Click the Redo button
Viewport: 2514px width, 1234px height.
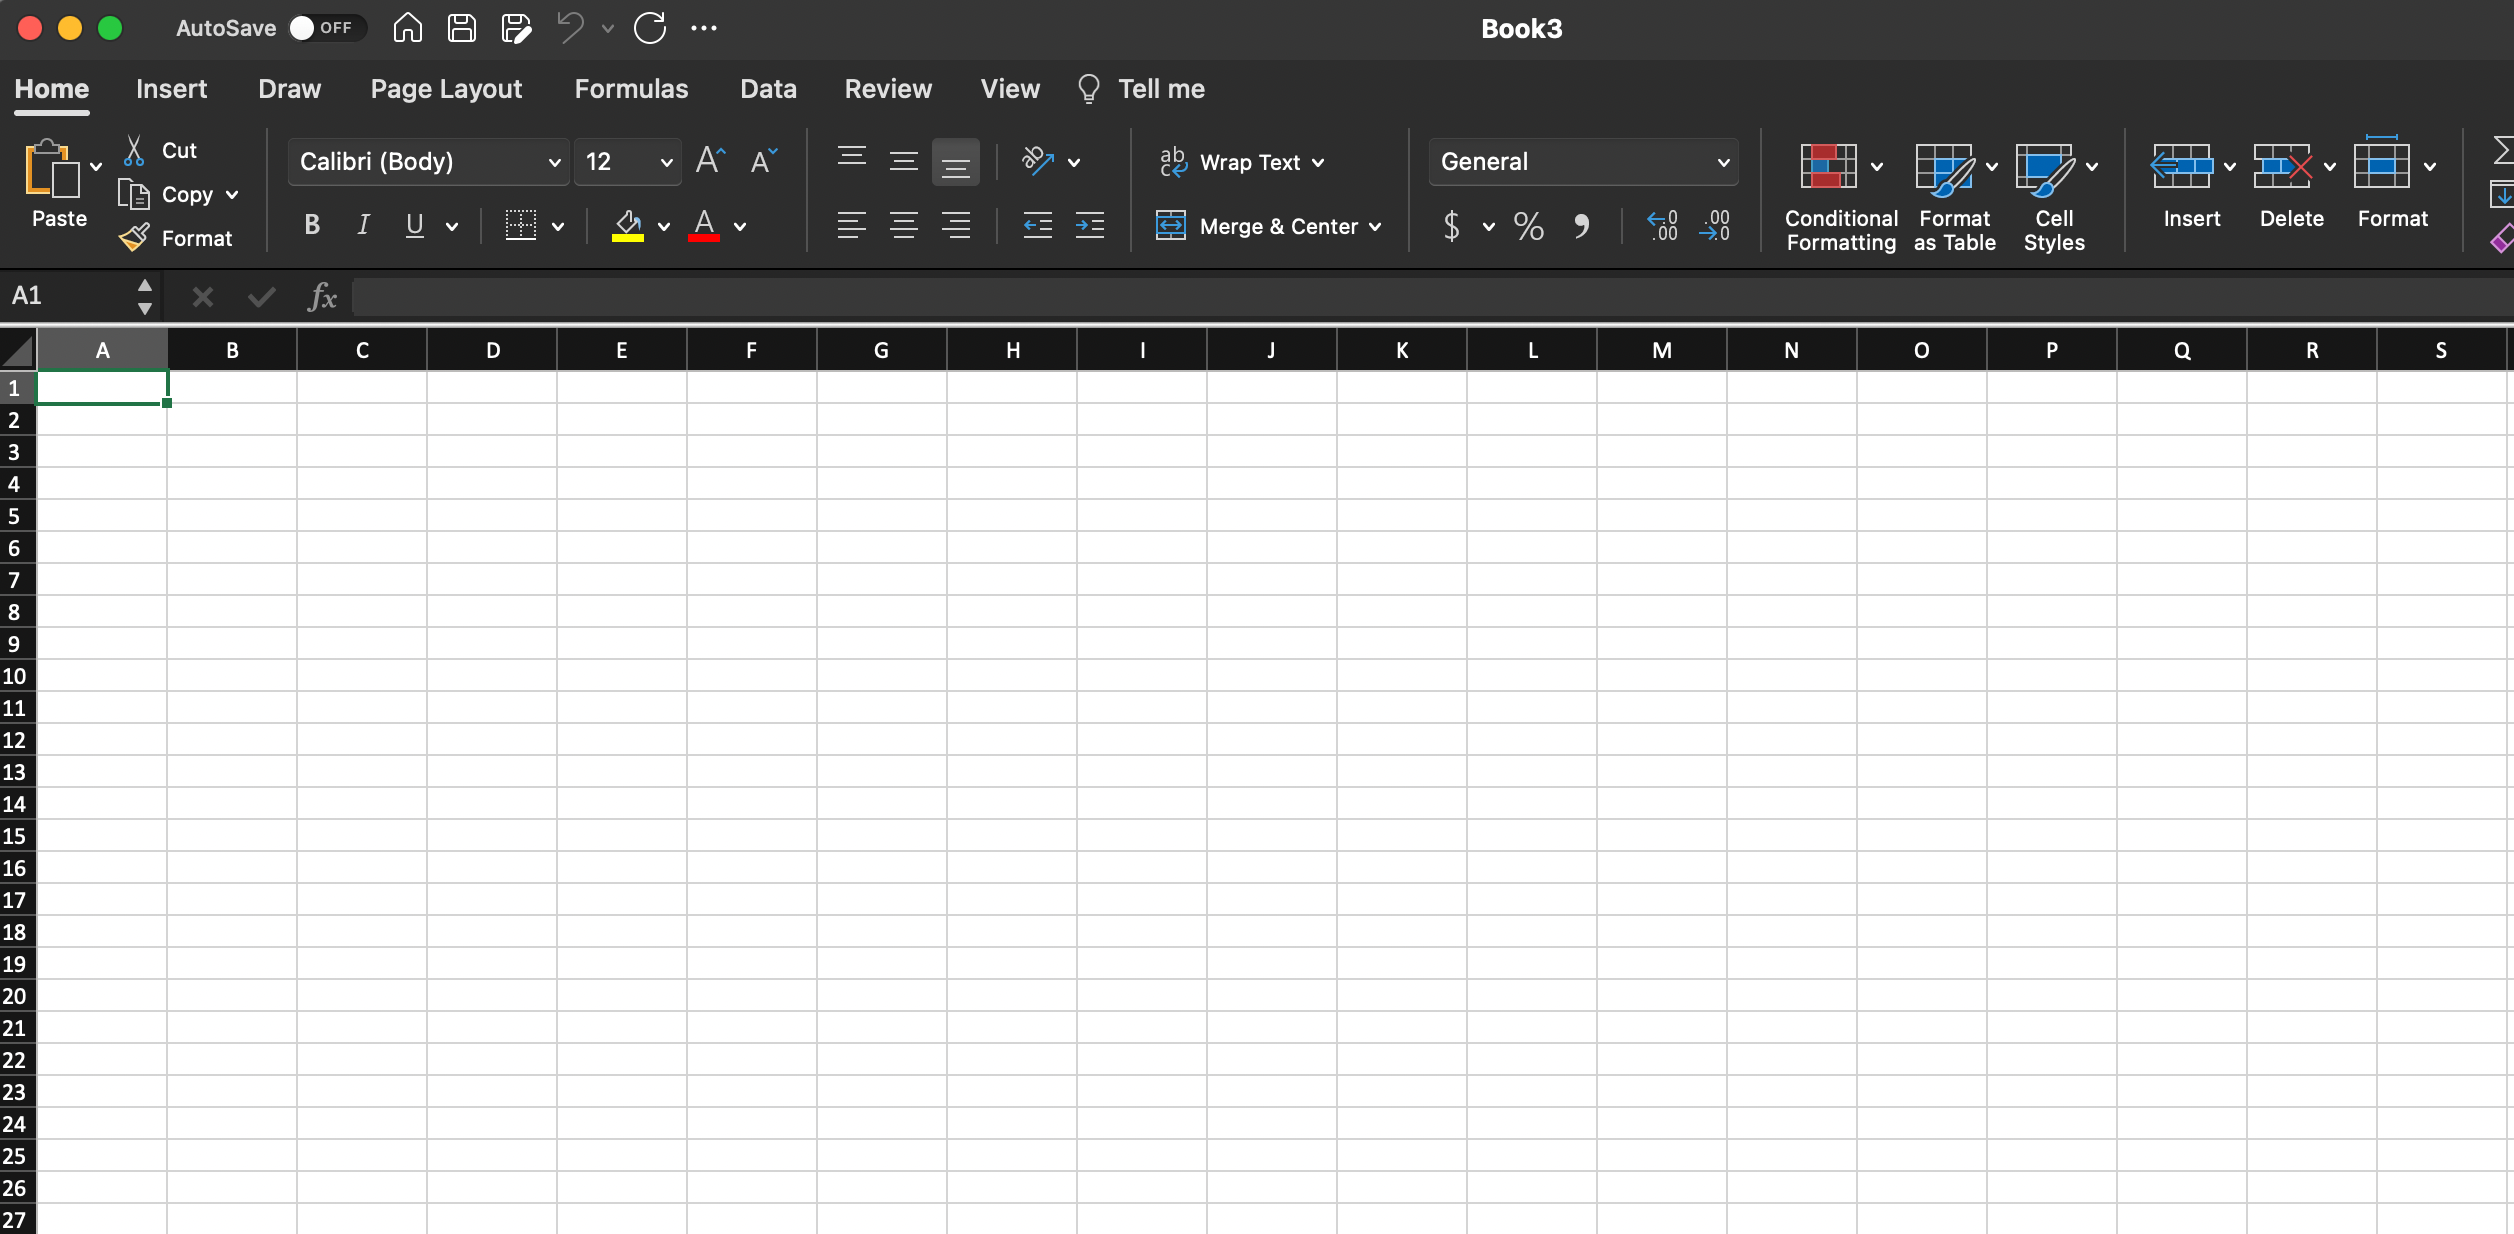point(649,29)
